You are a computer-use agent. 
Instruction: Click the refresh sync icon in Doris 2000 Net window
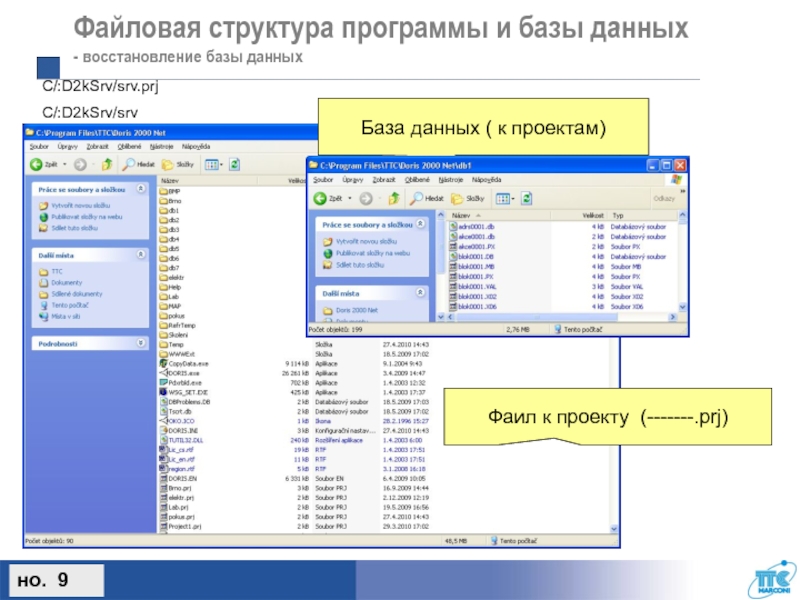[x=234, y=164]
